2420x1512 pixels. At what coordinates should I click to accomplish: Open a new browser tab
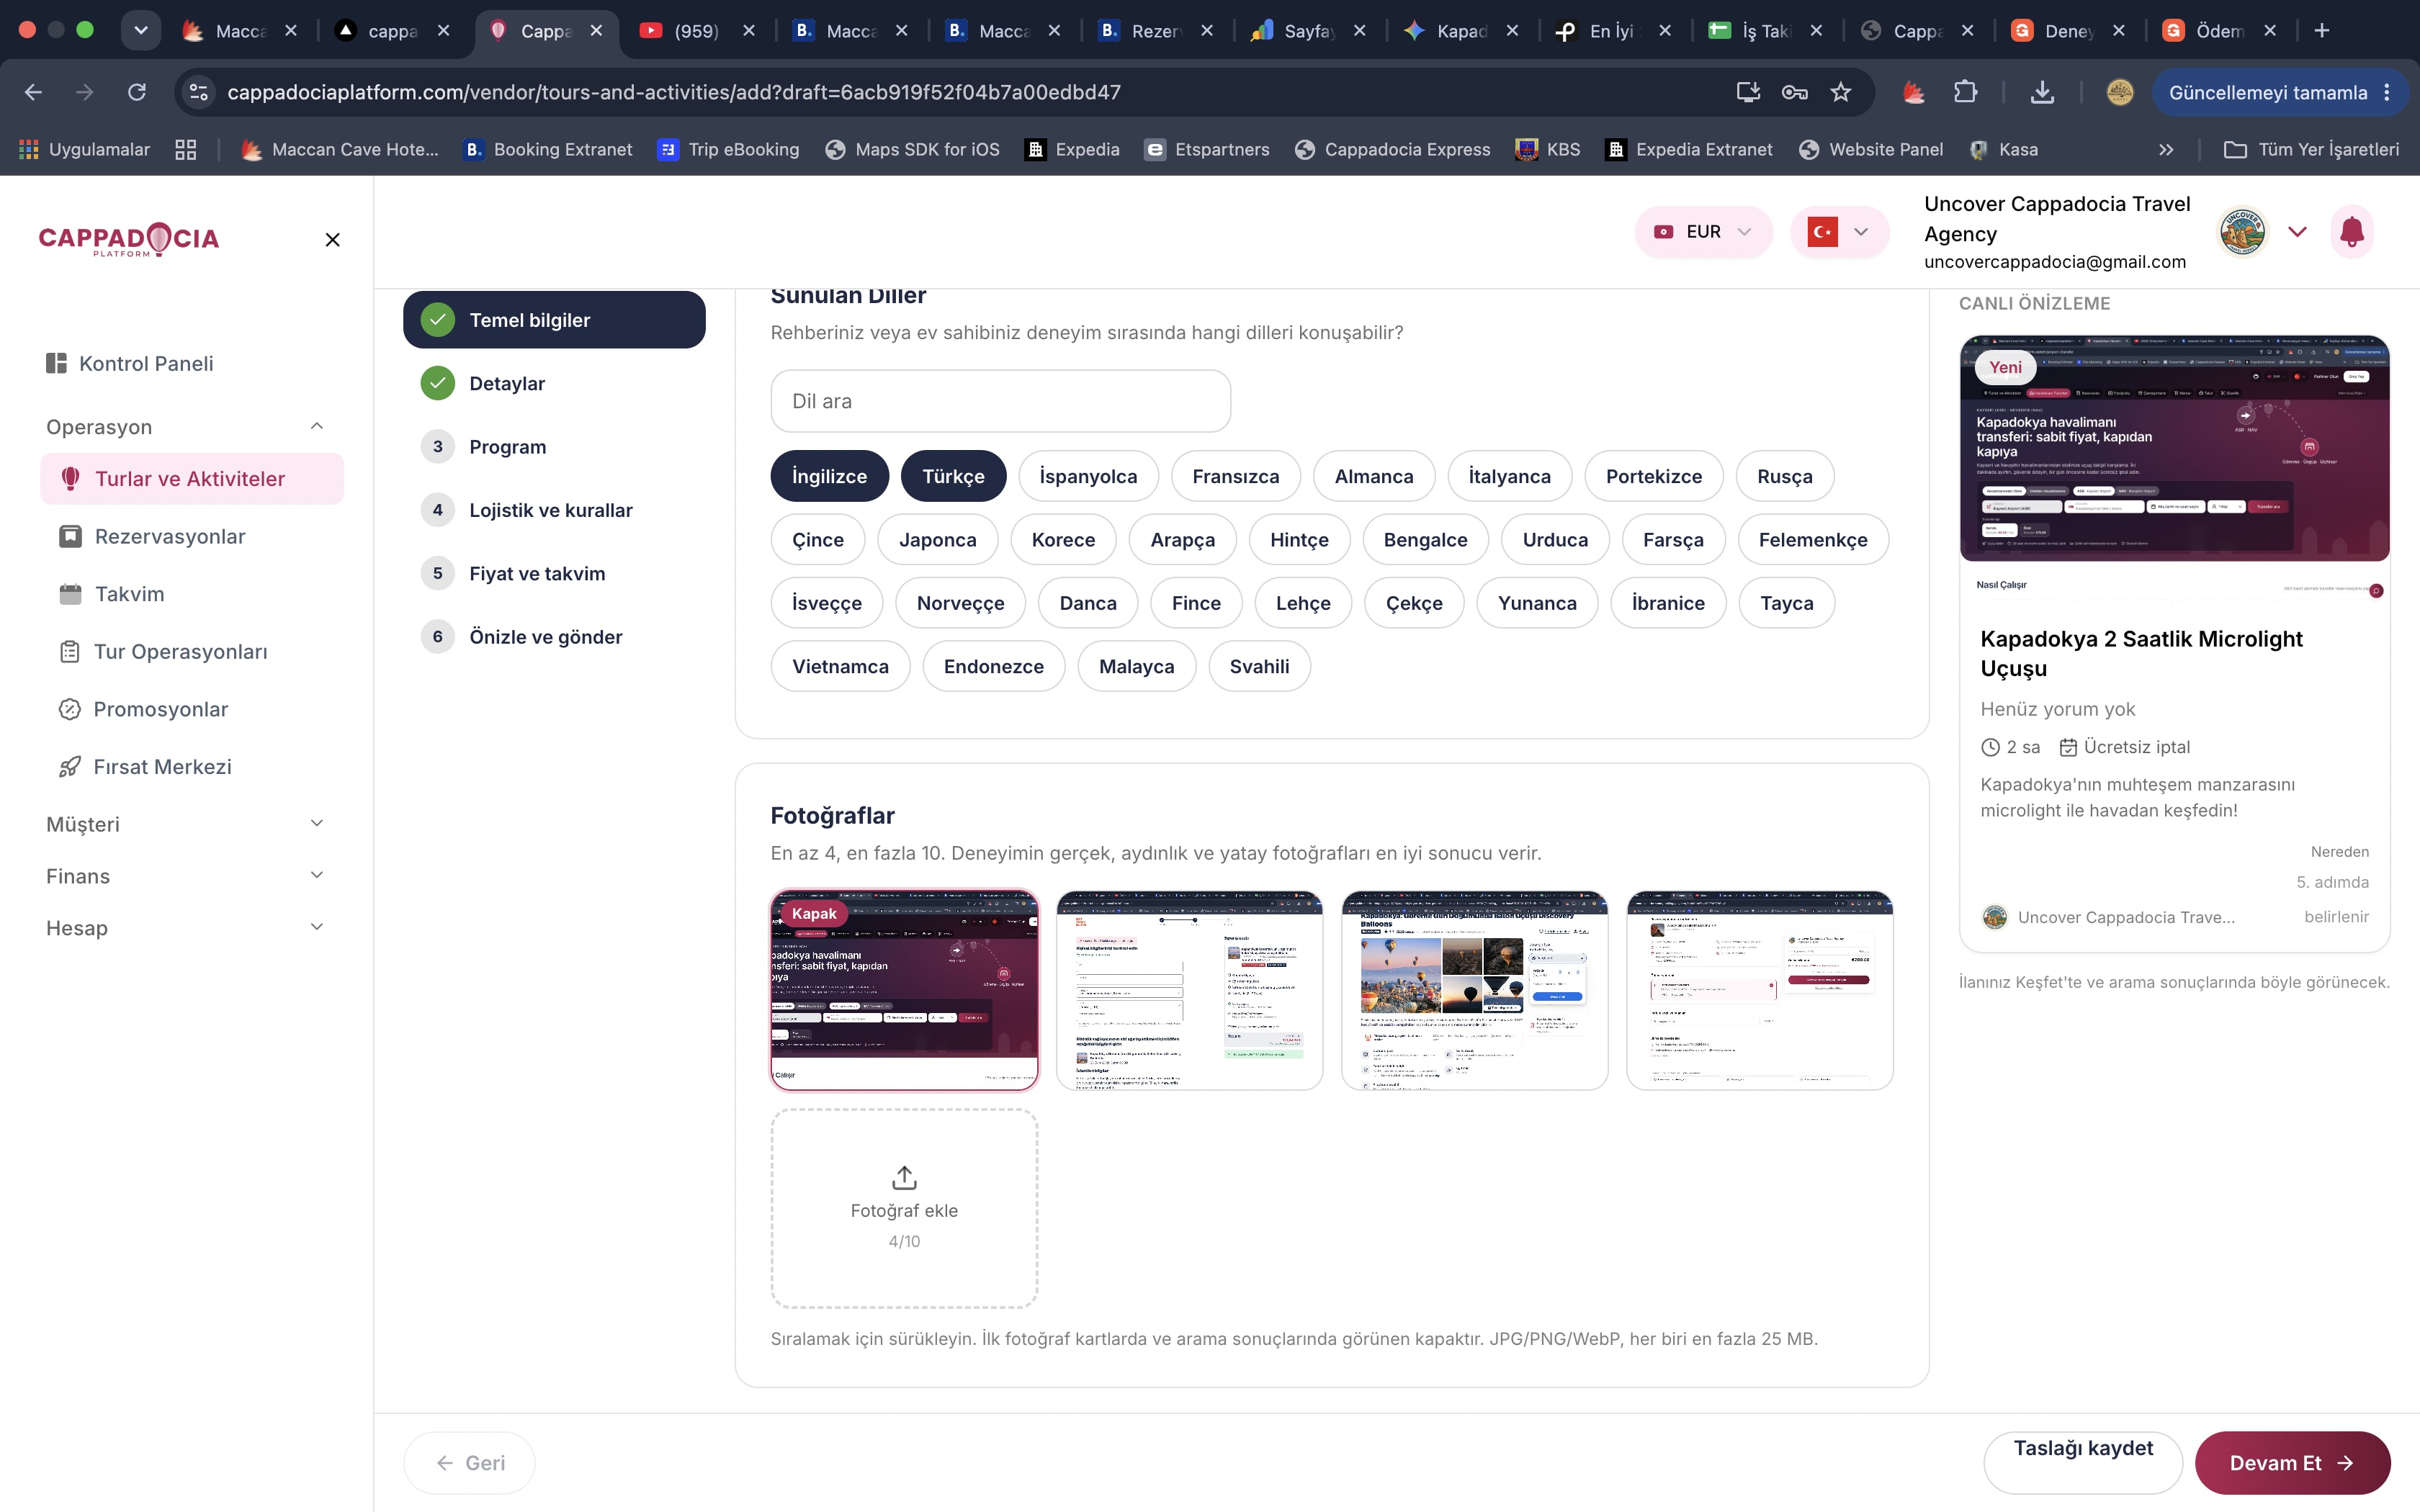click(2322, 31)
